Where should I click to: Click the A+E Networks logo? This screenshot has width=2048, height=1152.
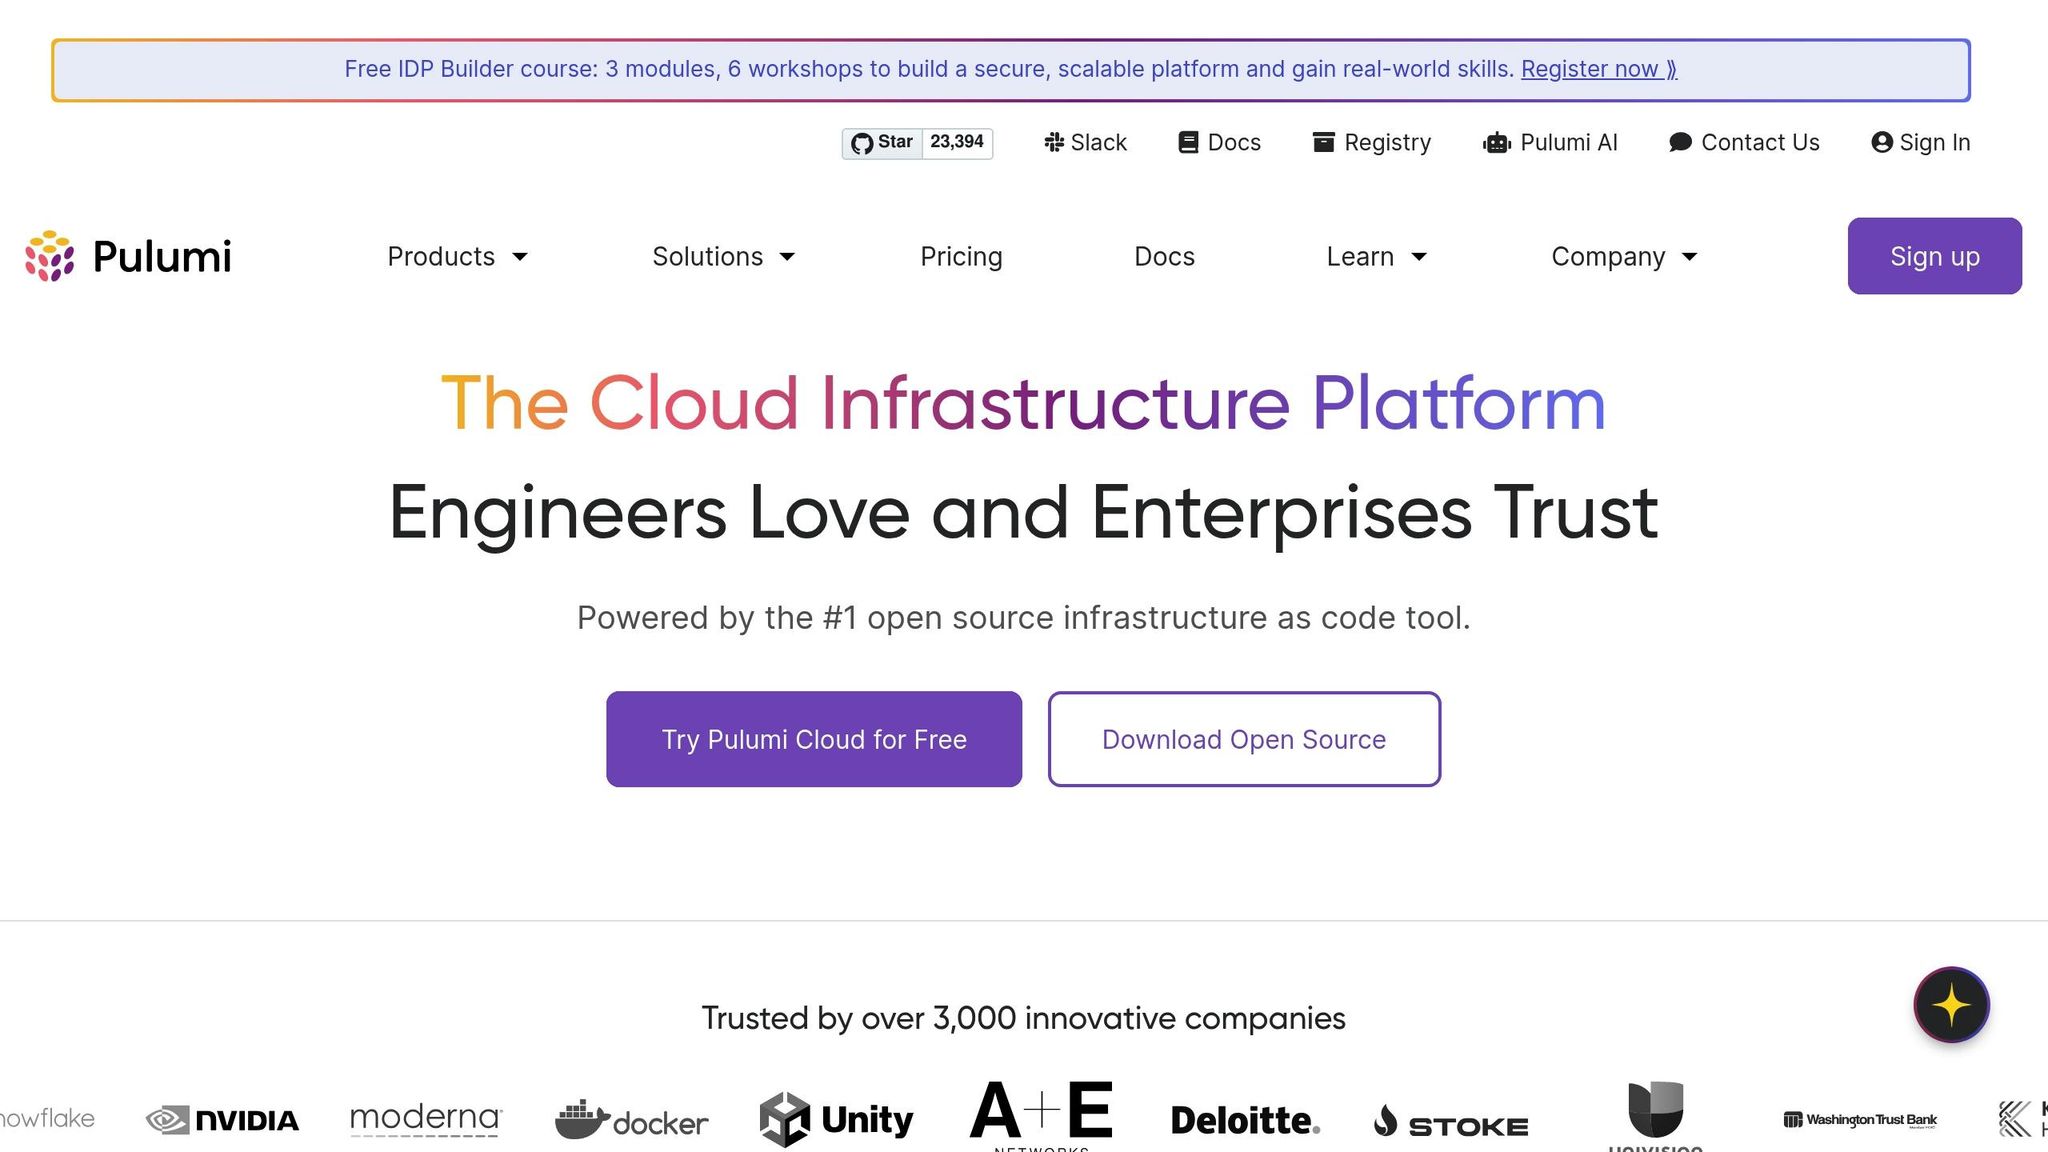[1041, 1115]
